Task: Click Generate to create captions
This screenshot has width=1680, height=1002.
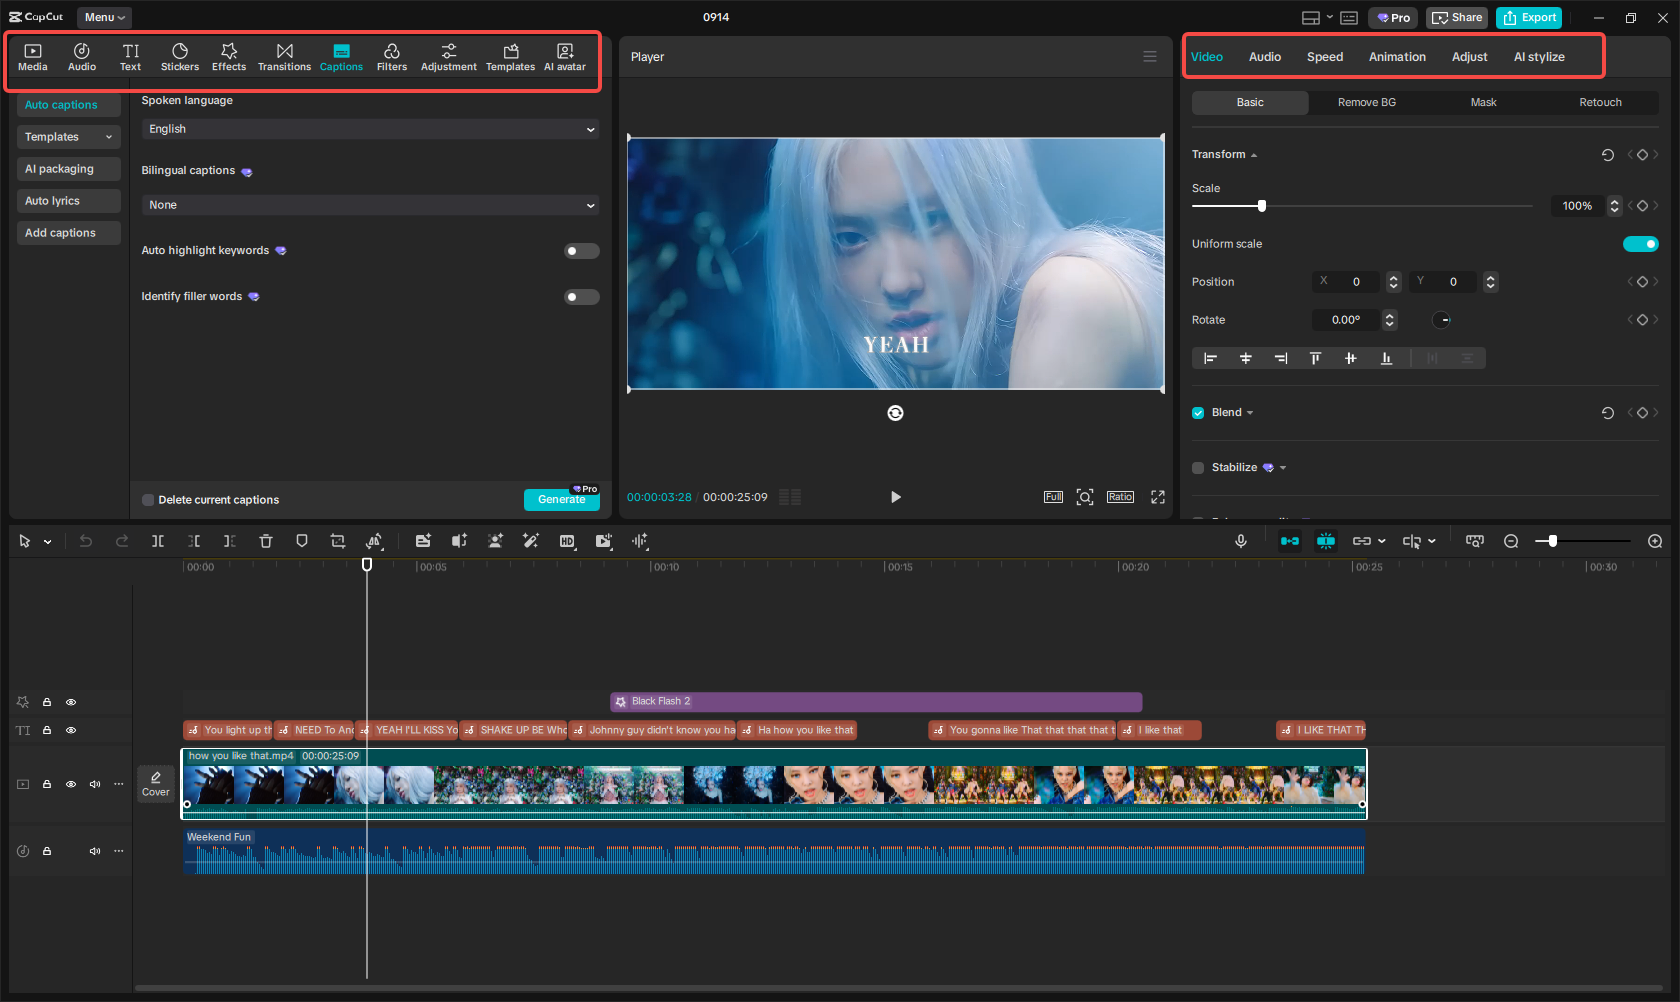Action: (x=561, y=499)
